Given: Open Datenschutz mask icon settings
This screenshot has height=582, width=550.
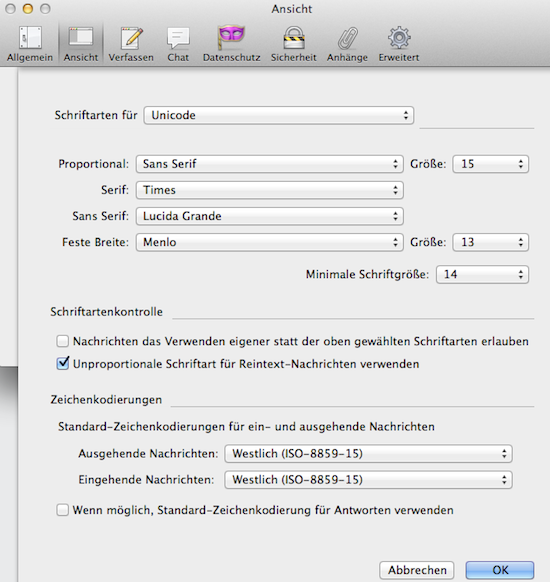Looking at the screenshot, I should (231, 44).
